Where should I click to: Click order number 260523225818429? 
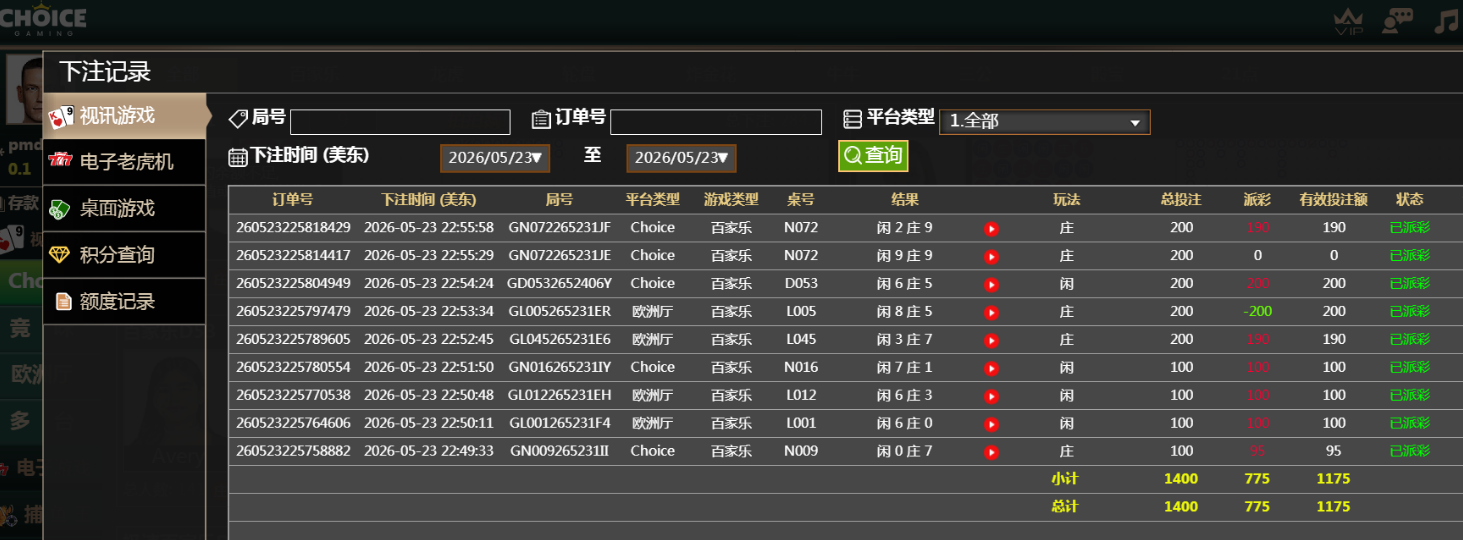(x=293, y=227)
